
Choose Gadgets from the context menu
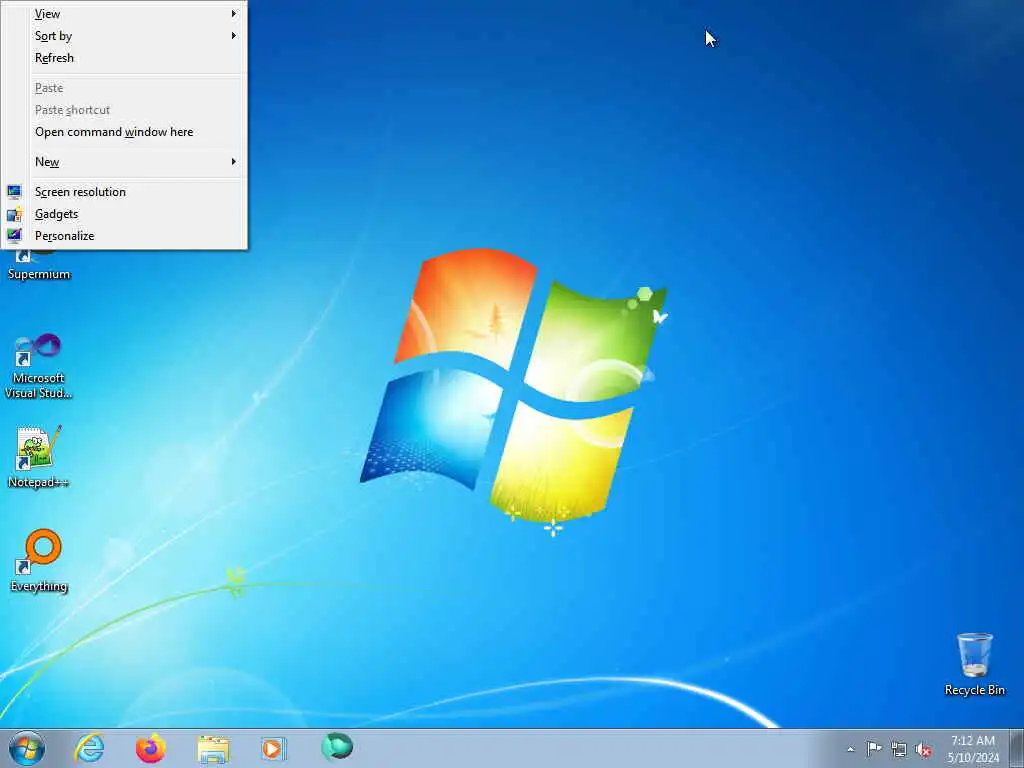124,214
